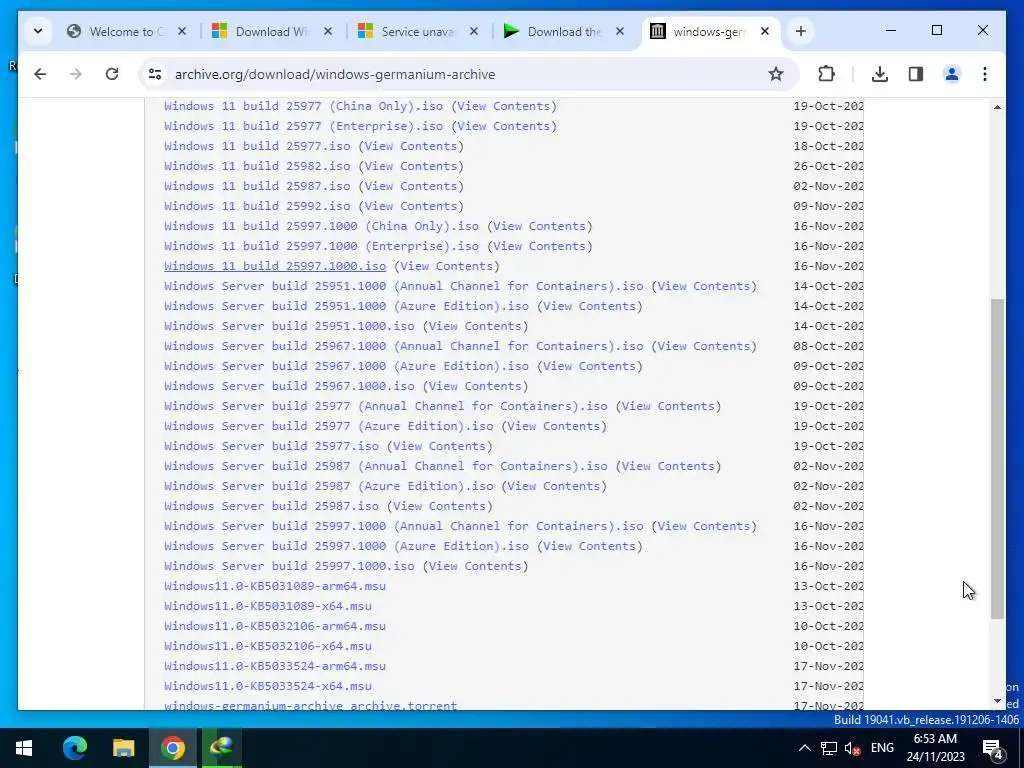
Task: Switch to the 'Download Wi' tab
Action: tap(271, 31)
